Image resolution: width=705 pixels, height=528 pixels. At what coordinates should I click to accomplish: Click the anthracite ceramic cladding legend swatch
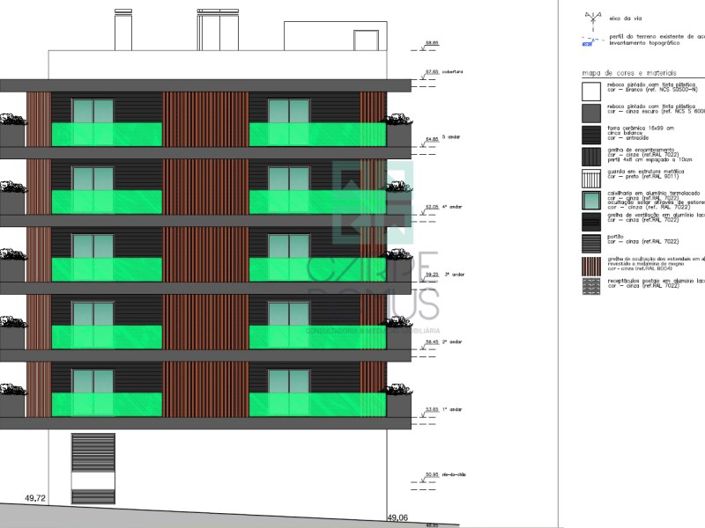pyautogui.click(x=591, y=135)
